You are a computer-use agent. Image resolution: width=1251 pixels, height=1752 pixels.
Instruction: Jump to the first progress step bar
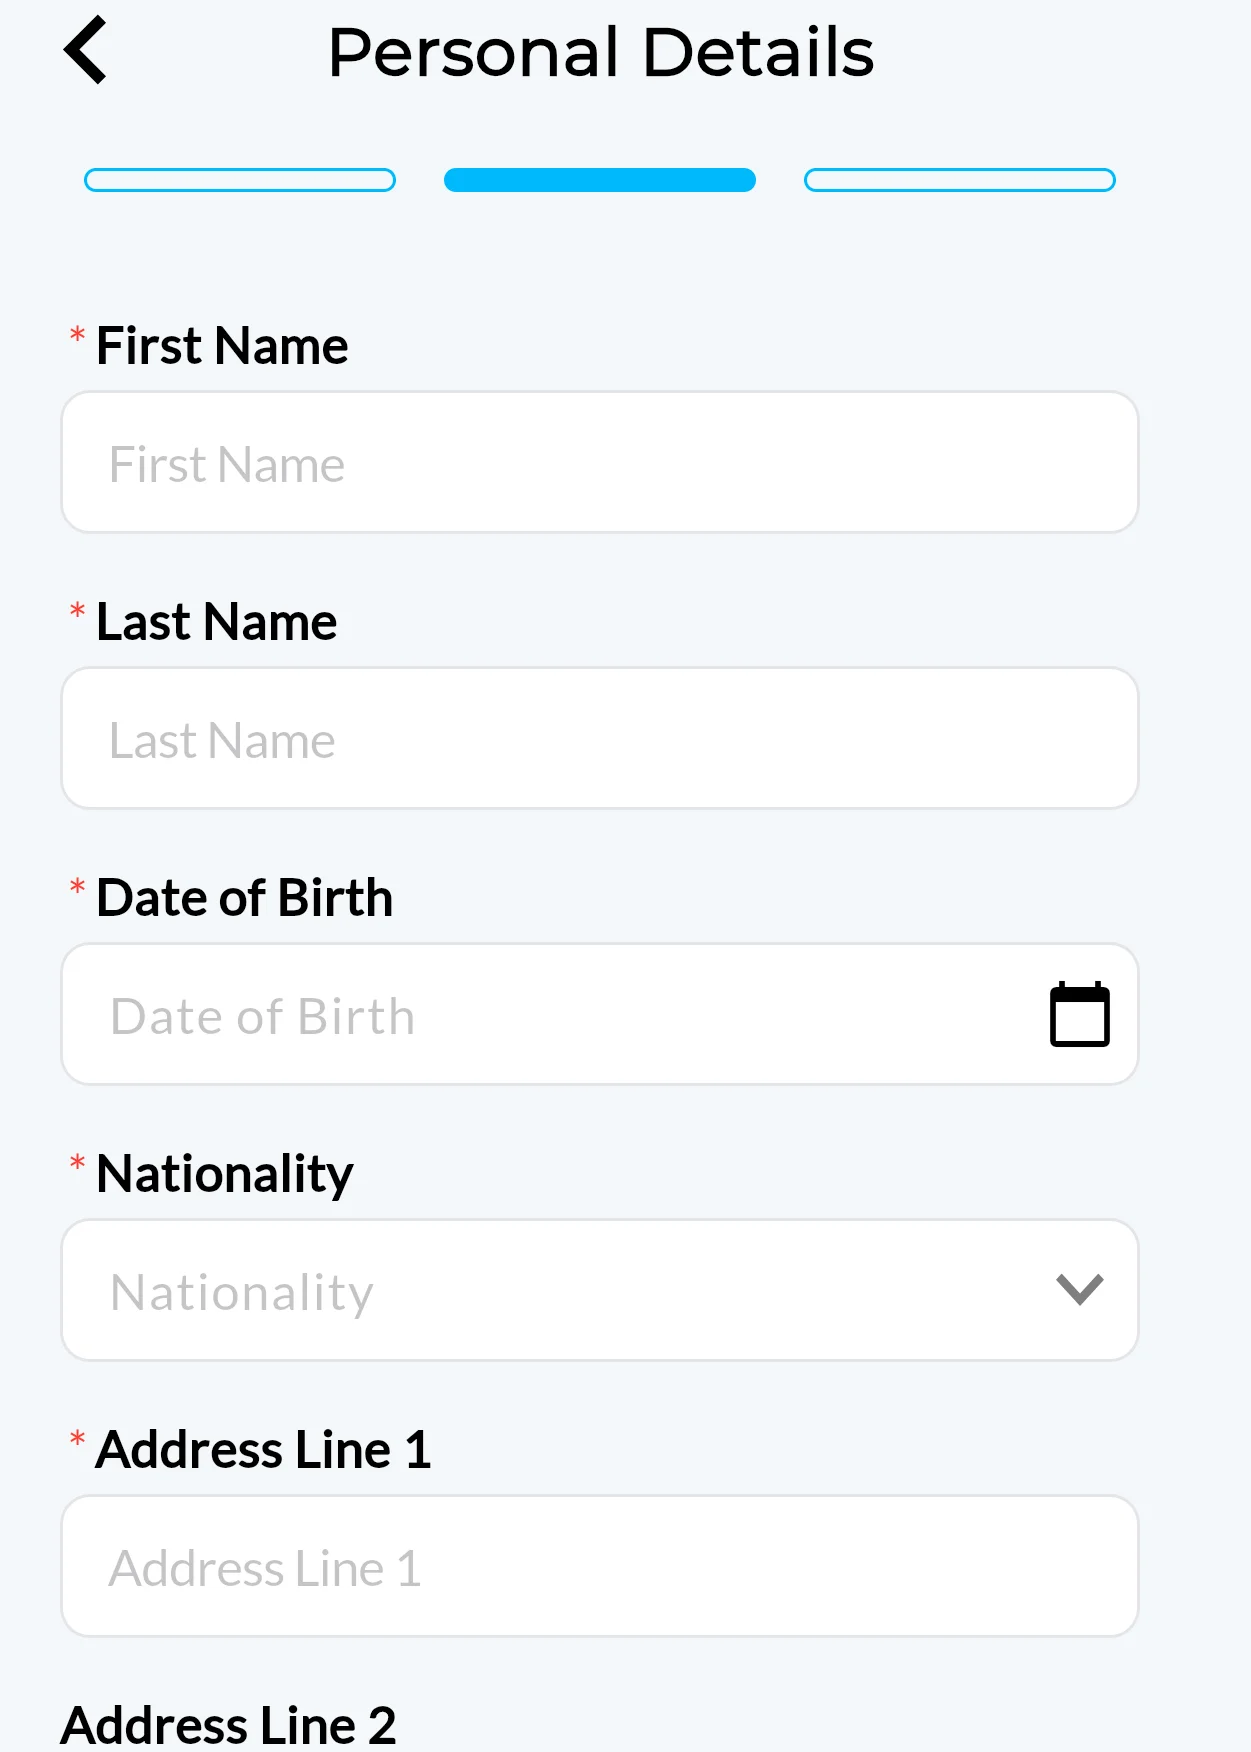tap(240, 180)
